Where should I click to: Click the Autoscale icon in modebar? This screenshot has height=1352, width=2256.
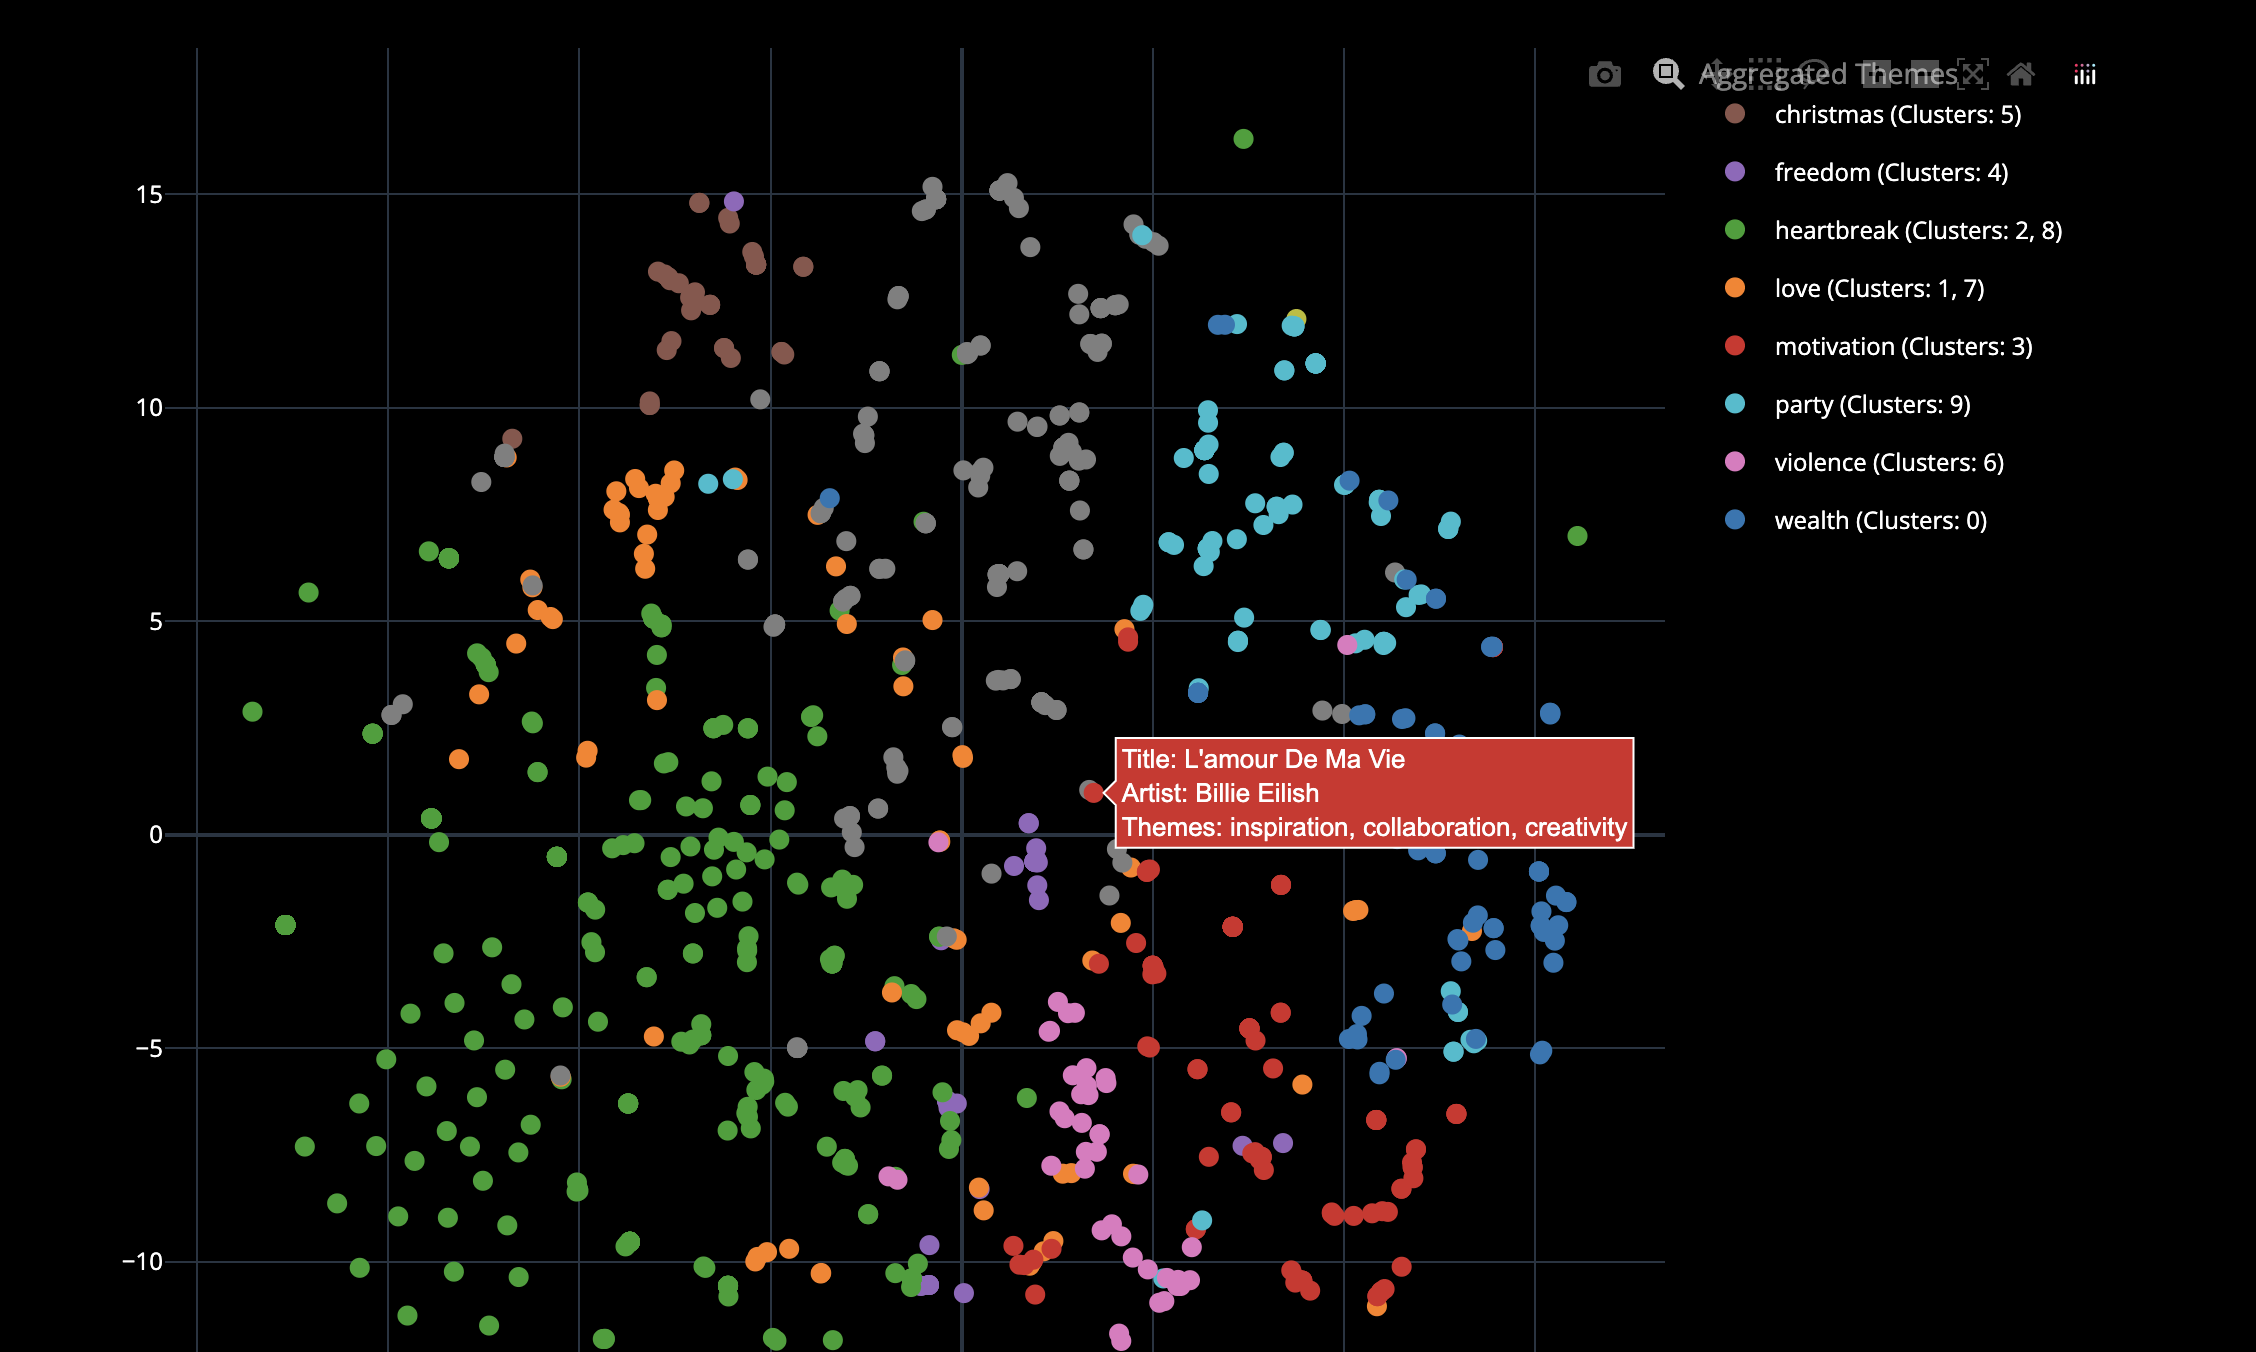1973,74
